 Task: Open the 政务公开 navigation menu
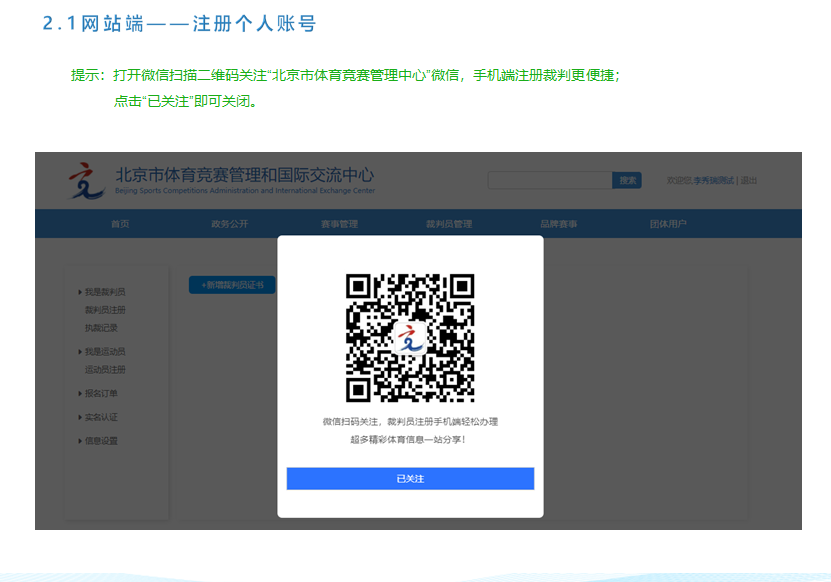(x=229, y=224)
